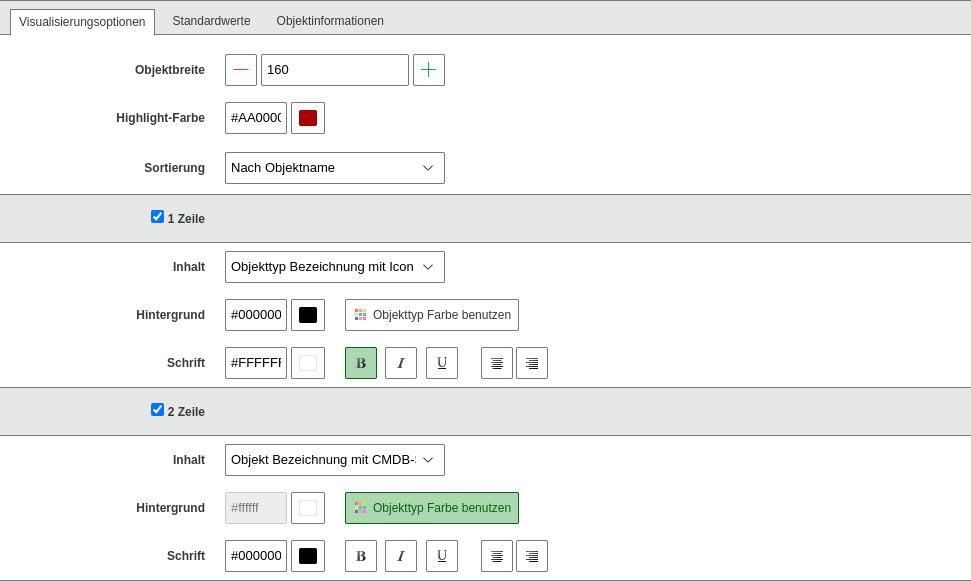Toggle italic for 2 Zeile Schrift
The width and height of the screenshot is (971, 581).
(401, 556)
